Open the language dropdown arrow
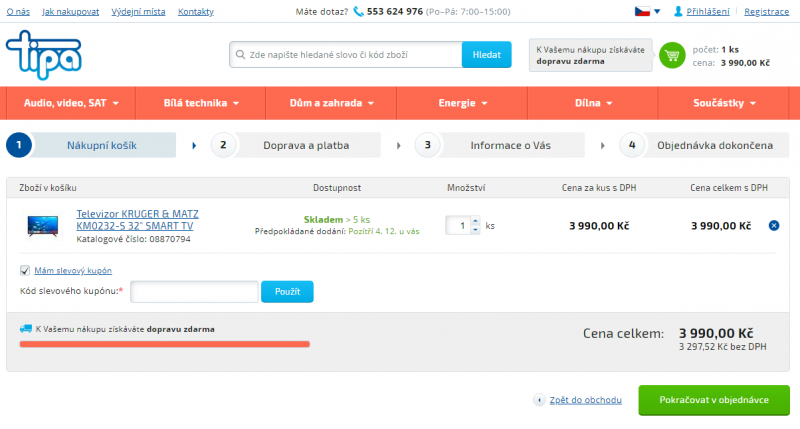800x429 pixels. pyautogui.click(x=657, y=11)
